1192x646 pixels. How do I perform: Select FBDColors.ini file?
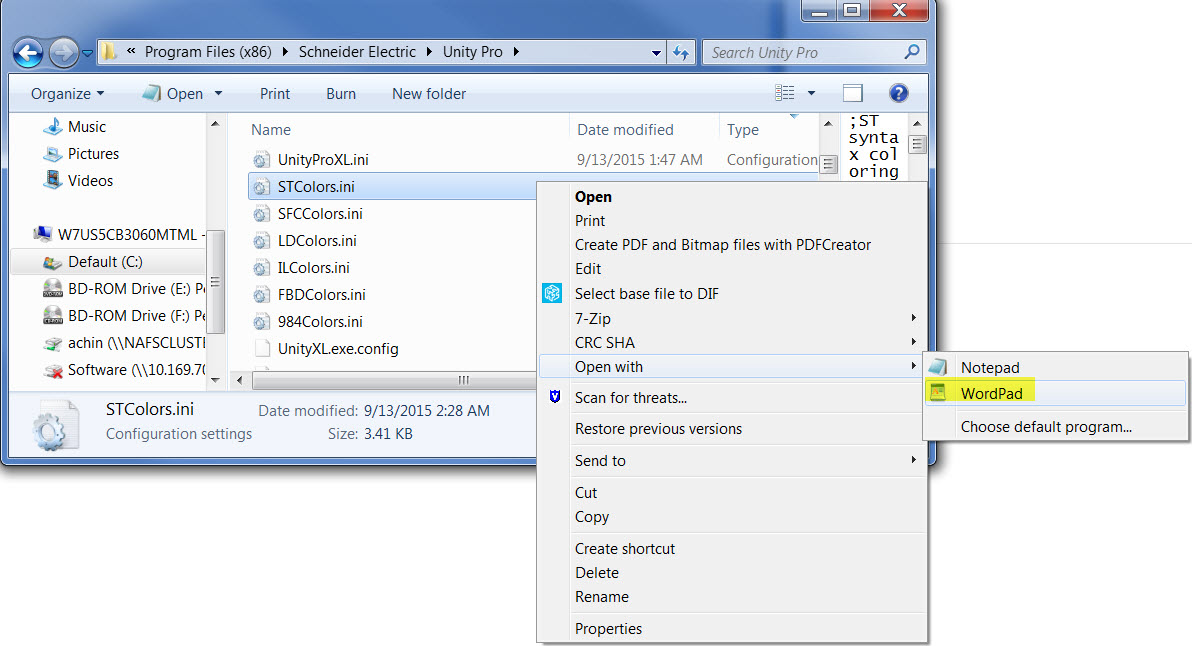(x=322, y=295)
